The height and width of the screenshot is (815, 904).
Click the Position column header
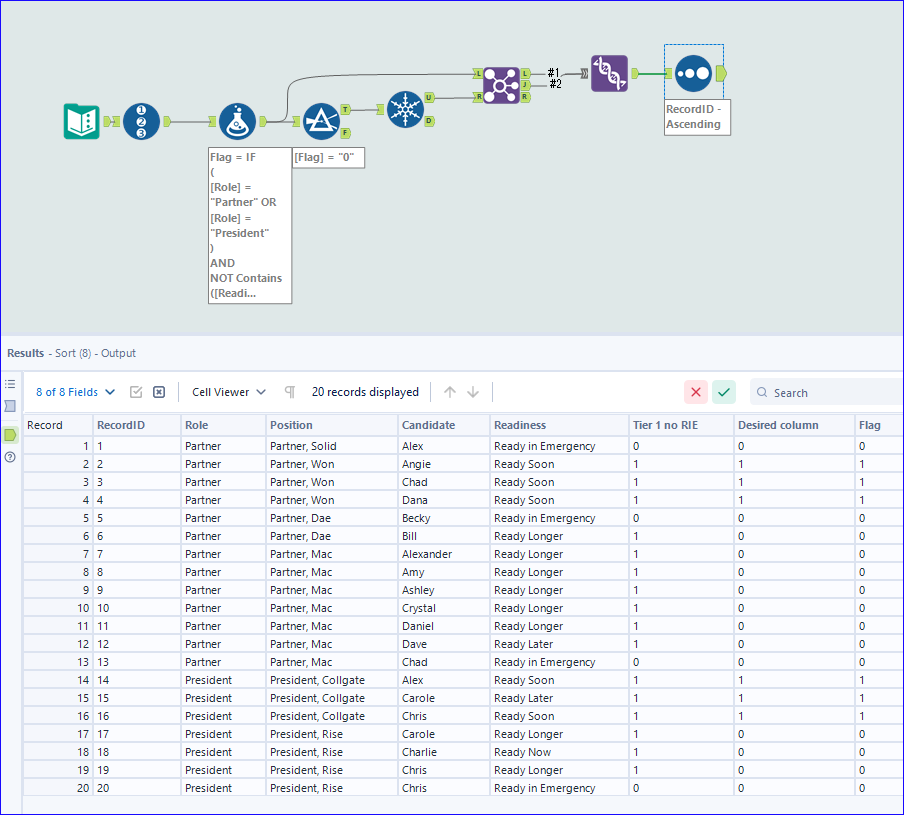pos(332,425)
